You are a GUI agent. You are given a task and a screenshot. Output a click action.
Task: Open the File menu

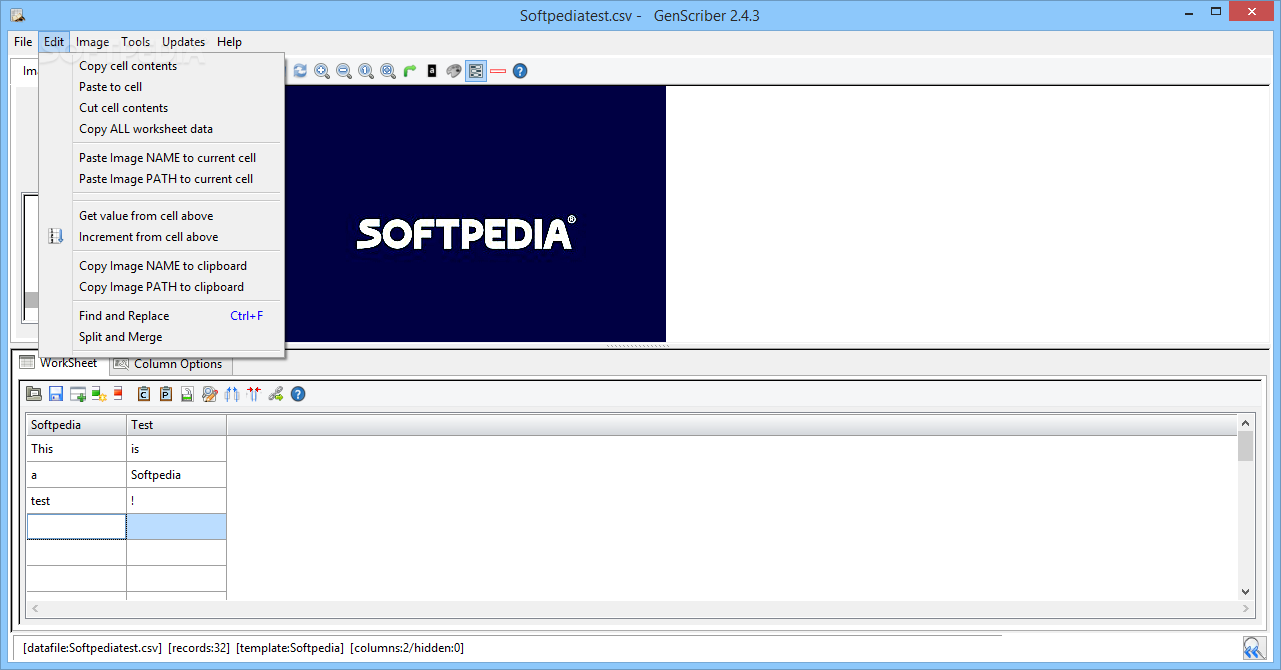click(x=23, y=42)
